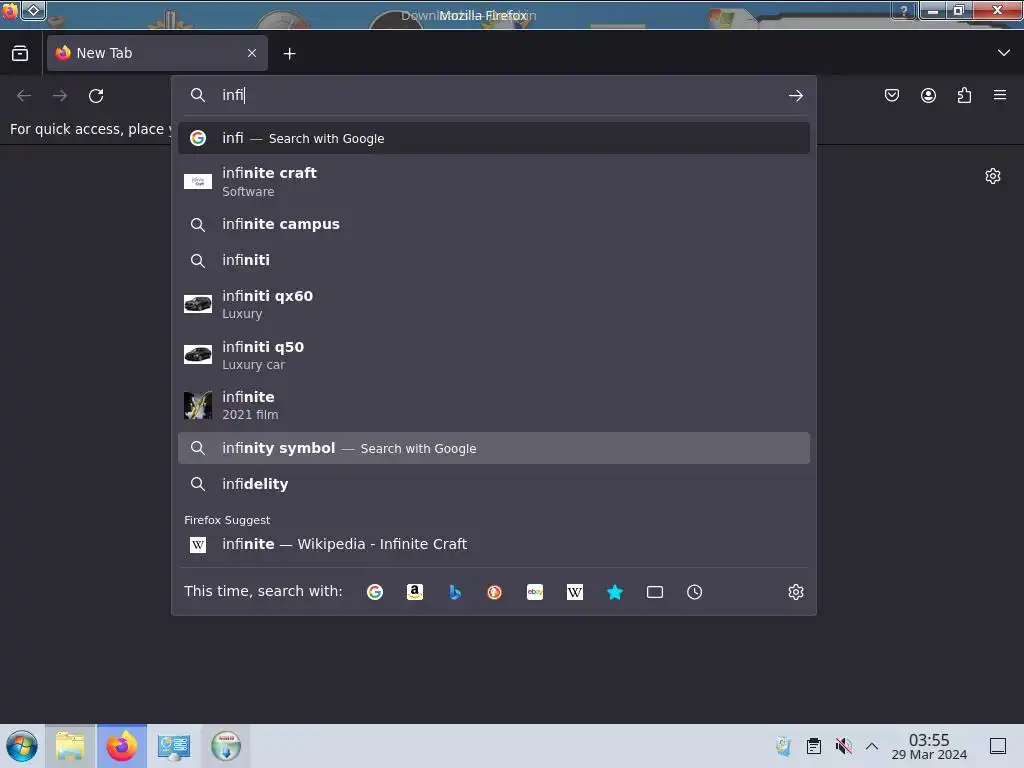This screenshot has width=1024, height=768.
Task: Open a new tab with plus button
Action: pos(289,54)
